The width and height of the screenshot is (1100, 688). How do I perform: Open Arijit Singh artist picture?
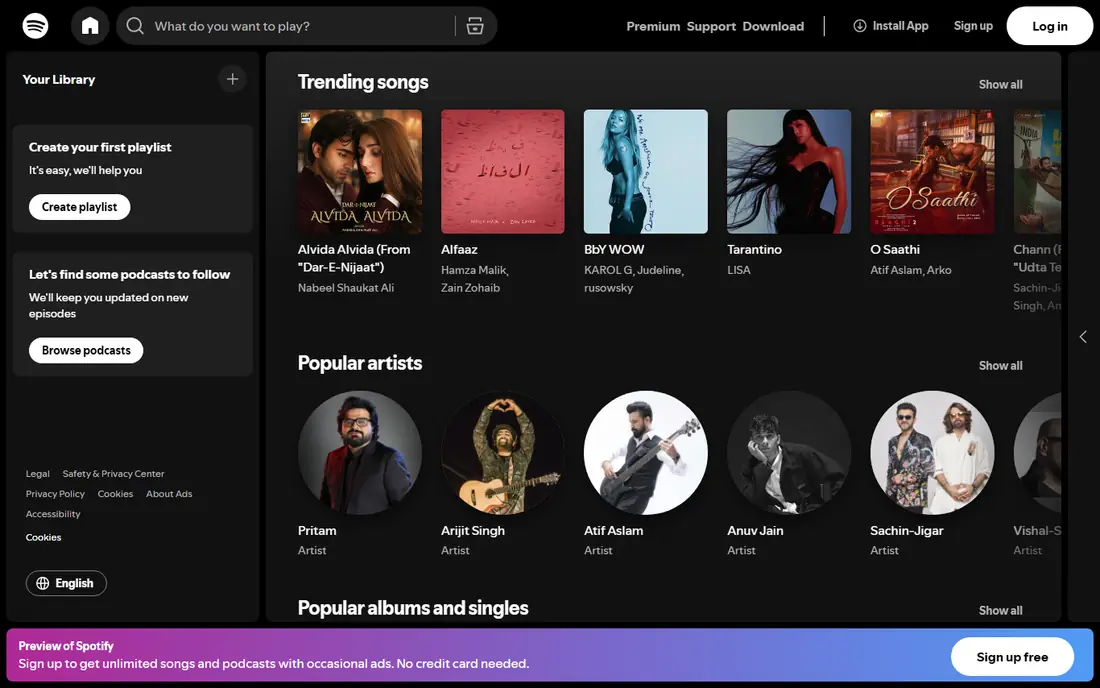pyautogui.click(x=503, y=452)
